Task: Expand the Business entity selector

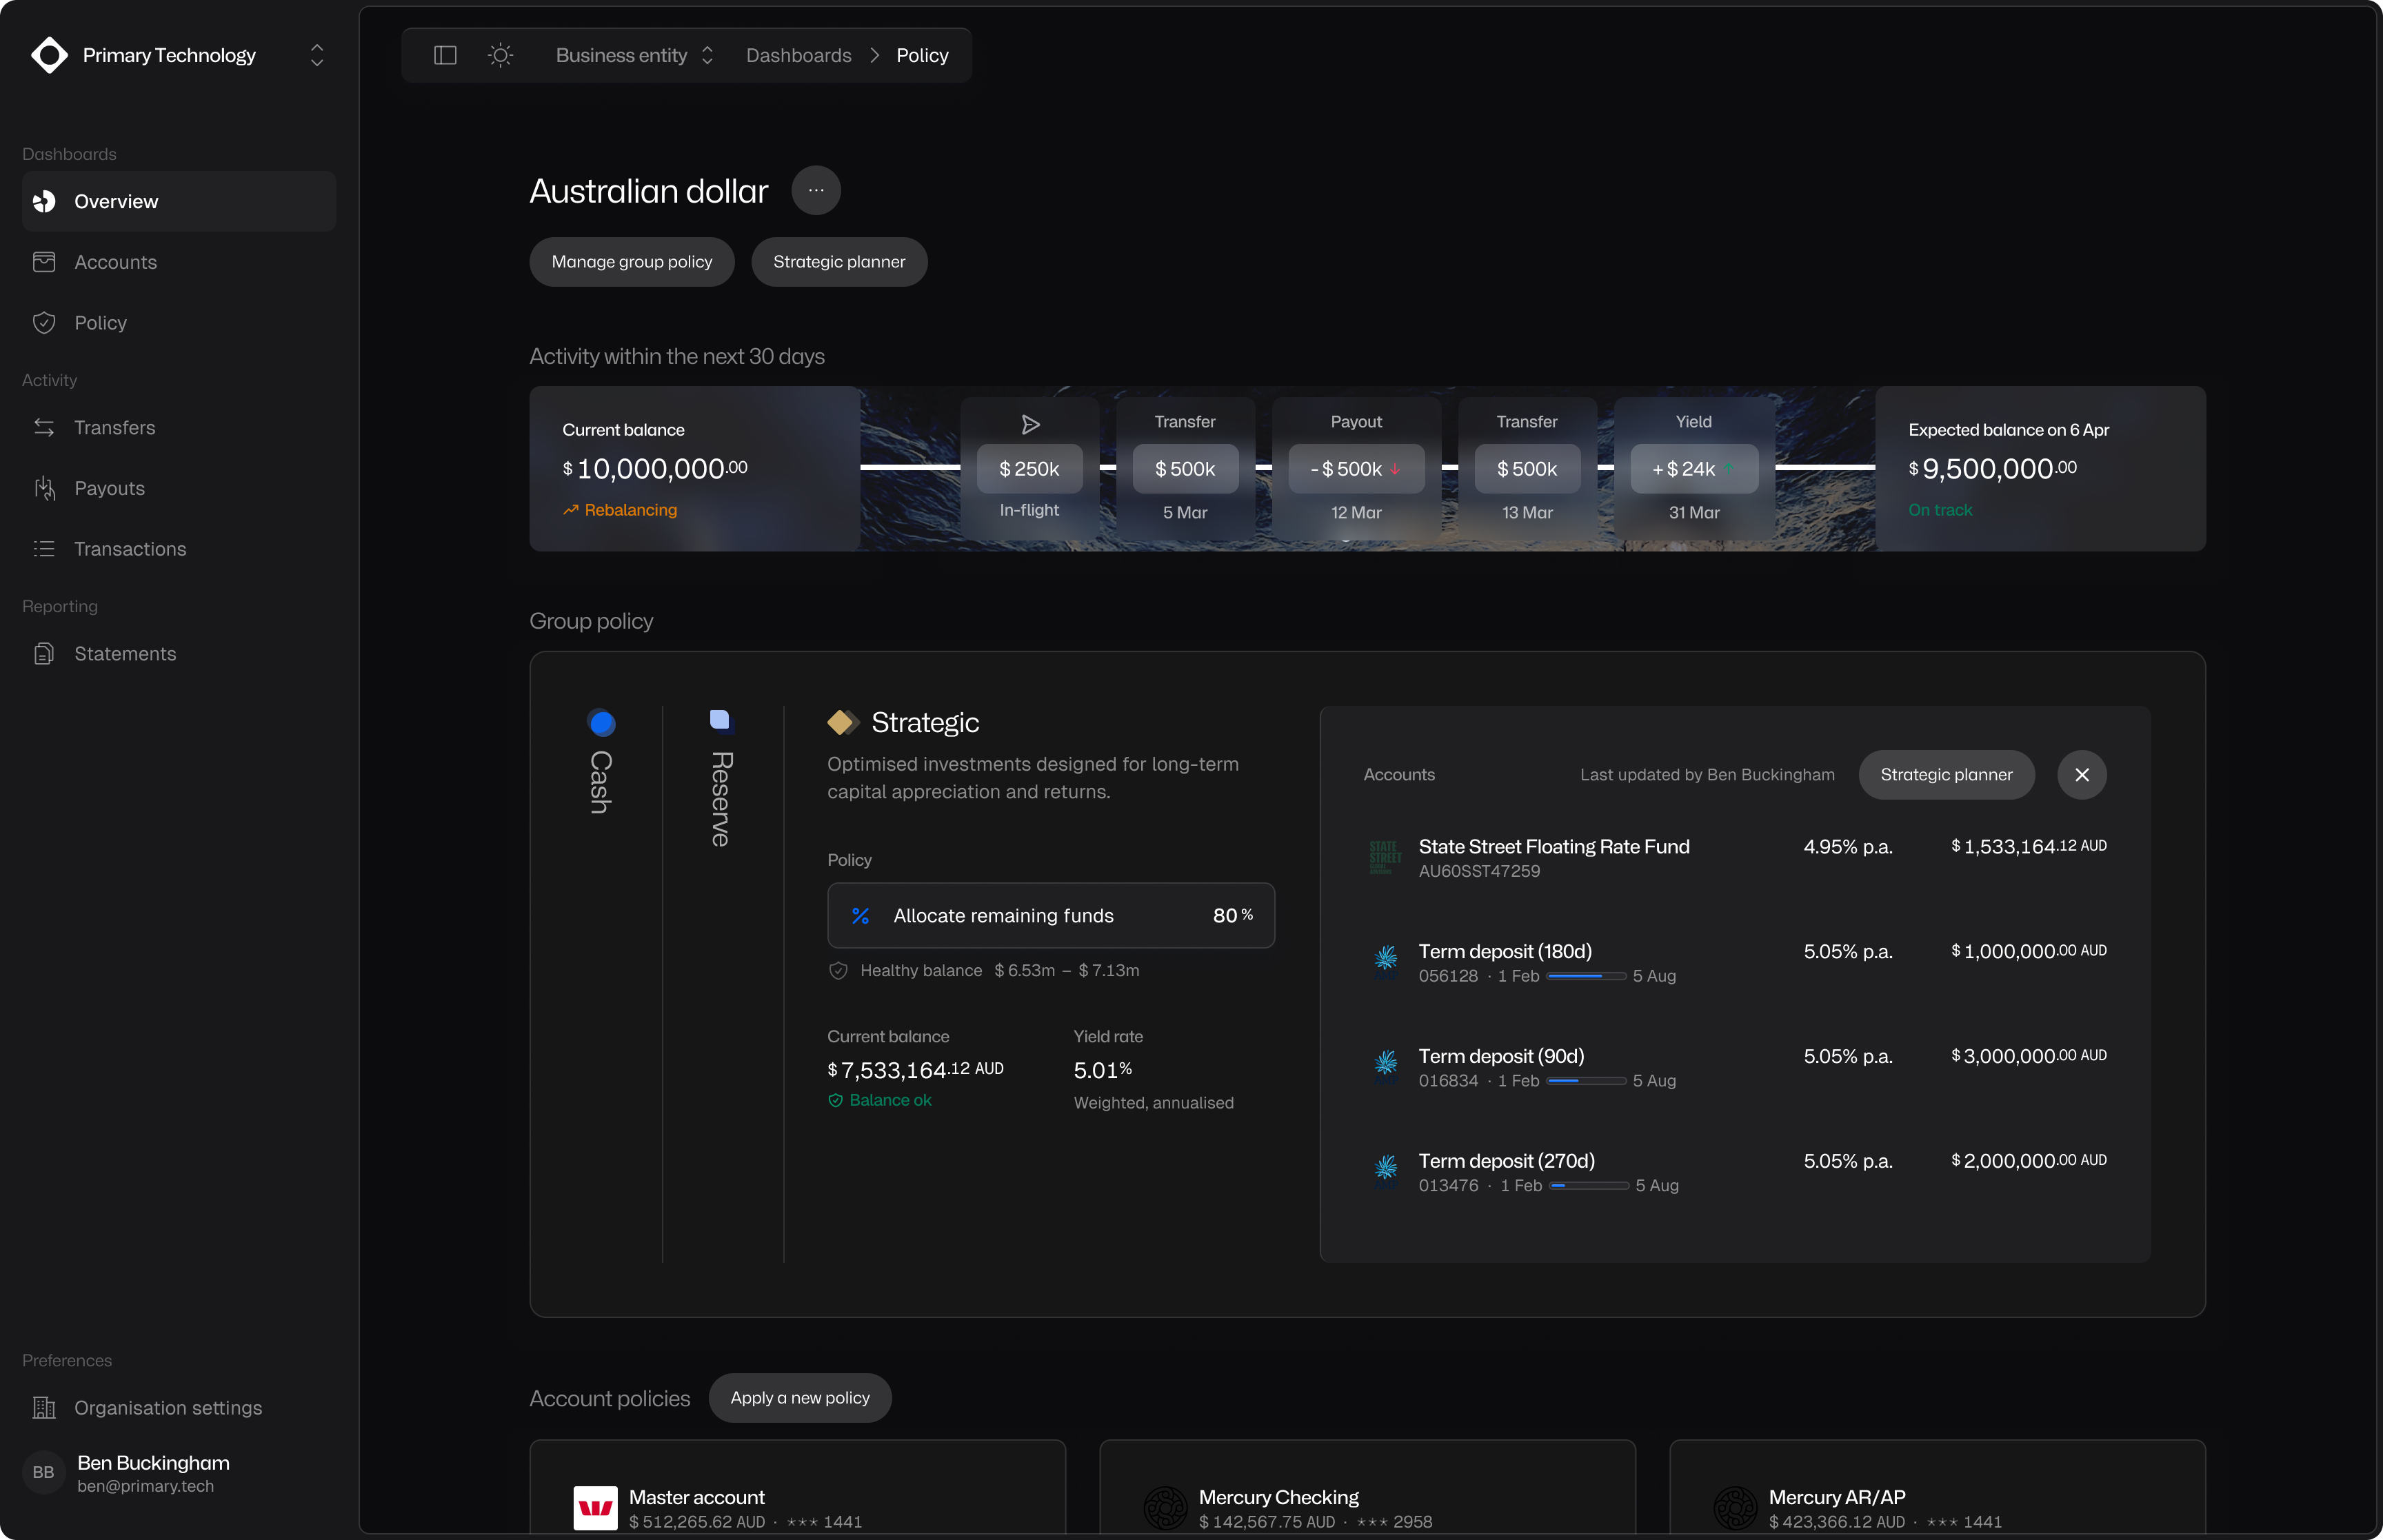Action: click(634, 55)
